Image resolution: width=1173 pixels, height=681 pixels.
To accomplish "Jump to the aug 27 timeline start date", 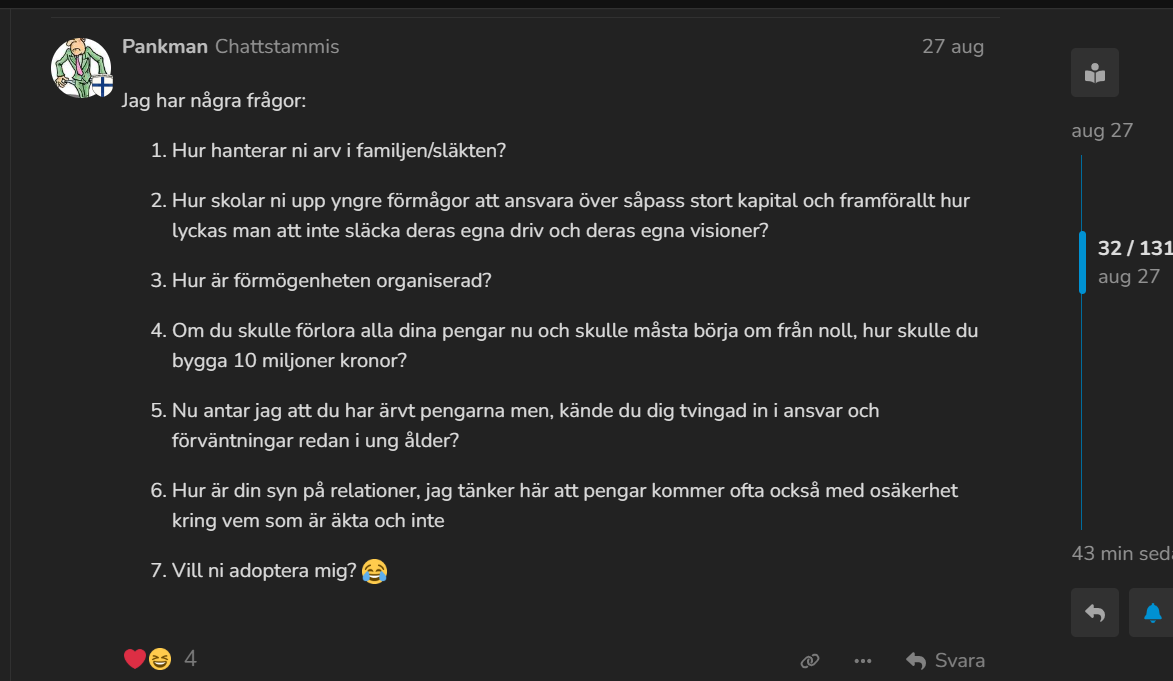I will click(x=1101, y=130).
